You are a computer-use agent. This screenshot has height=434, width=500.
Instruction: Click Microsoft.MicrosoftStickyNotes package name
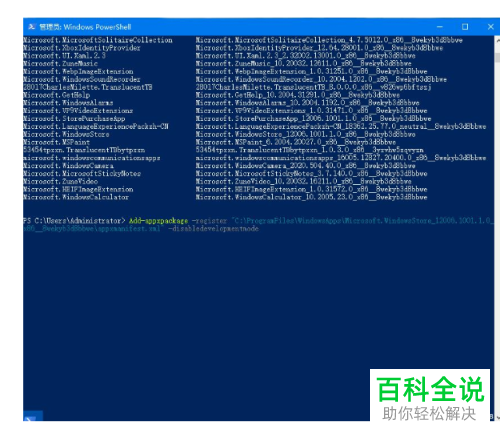tap(82, 174)
